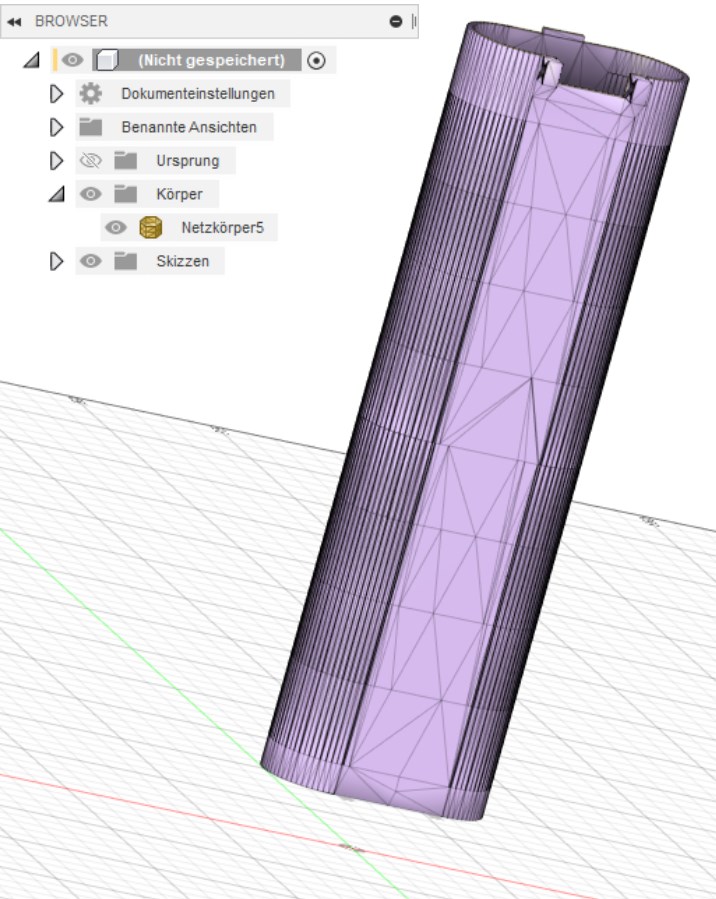Toggle visibility of (Nicht gespeichert) component
This screenshot has width=716, height=899.
pyautogui.click(x=72, y=60)
